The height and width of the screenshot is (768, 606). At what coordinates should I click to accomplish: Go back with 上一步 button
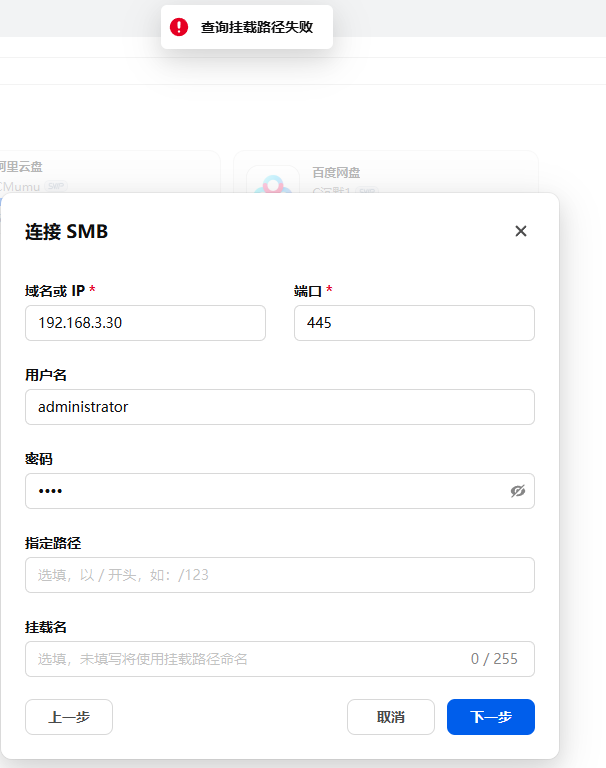(69, 717)
